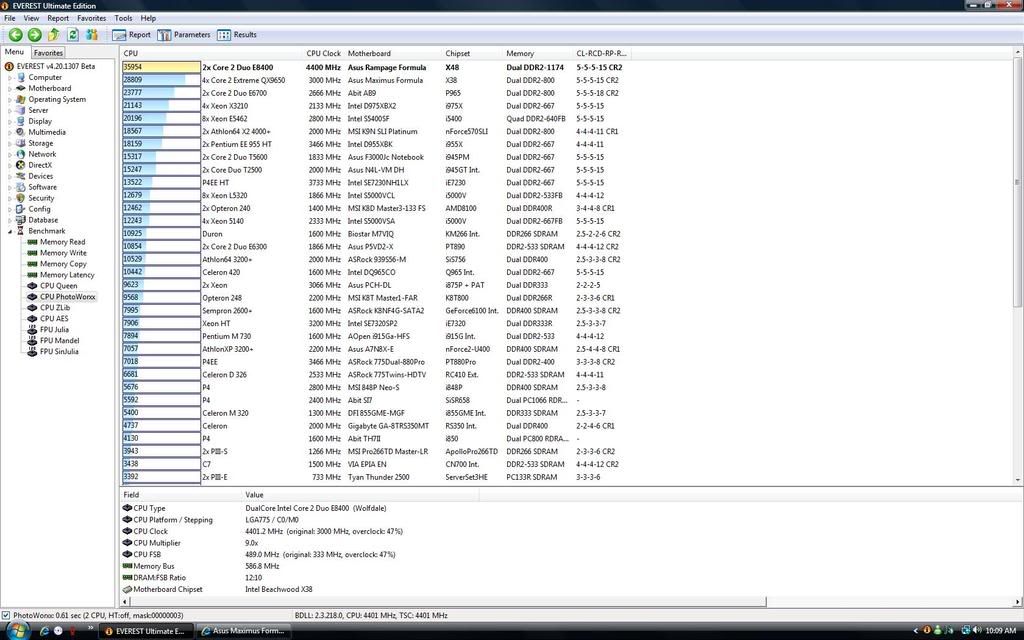Viewport: 1024px width, 640px height.
Task: Open the Help menu
Action: point(148,18)
